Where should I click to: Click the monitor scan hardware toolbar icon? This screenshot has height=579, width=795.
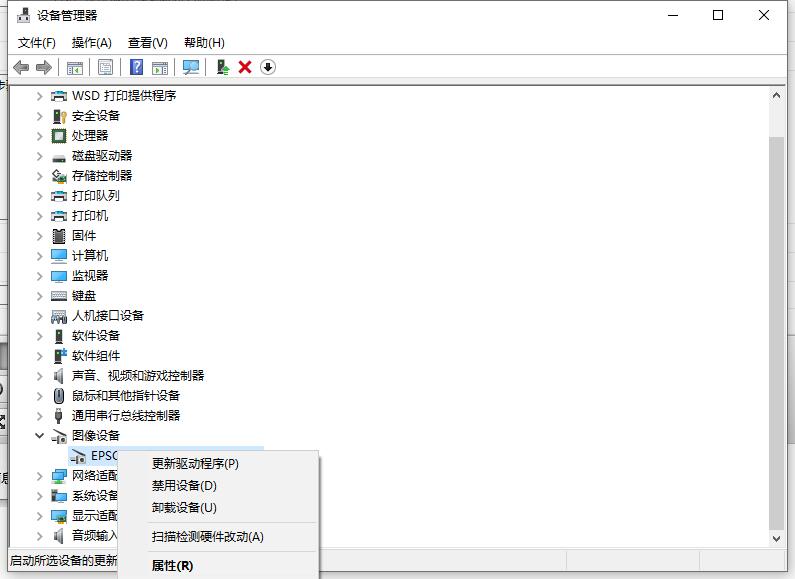[191, 67]
